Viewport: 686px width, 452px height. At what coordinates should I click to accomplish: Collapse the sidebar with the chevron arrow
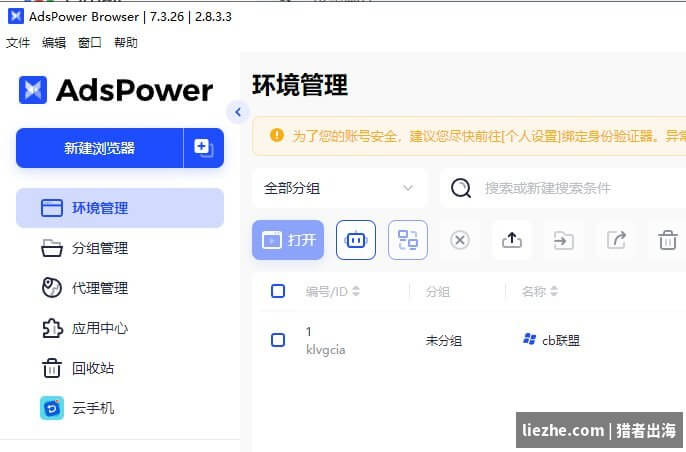click(238, 112)
